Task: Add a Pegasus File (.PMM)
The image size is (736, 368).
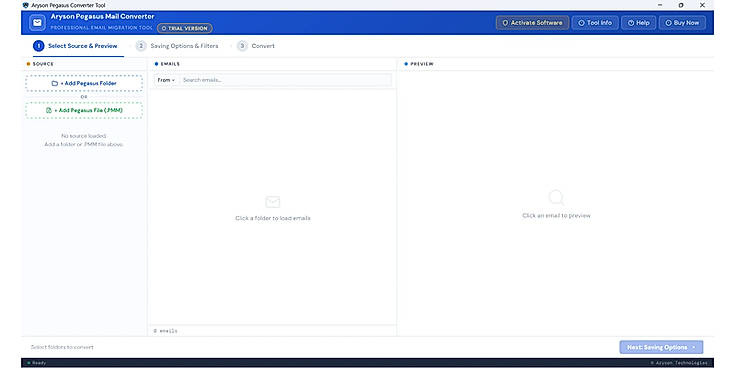Action: 84,110
